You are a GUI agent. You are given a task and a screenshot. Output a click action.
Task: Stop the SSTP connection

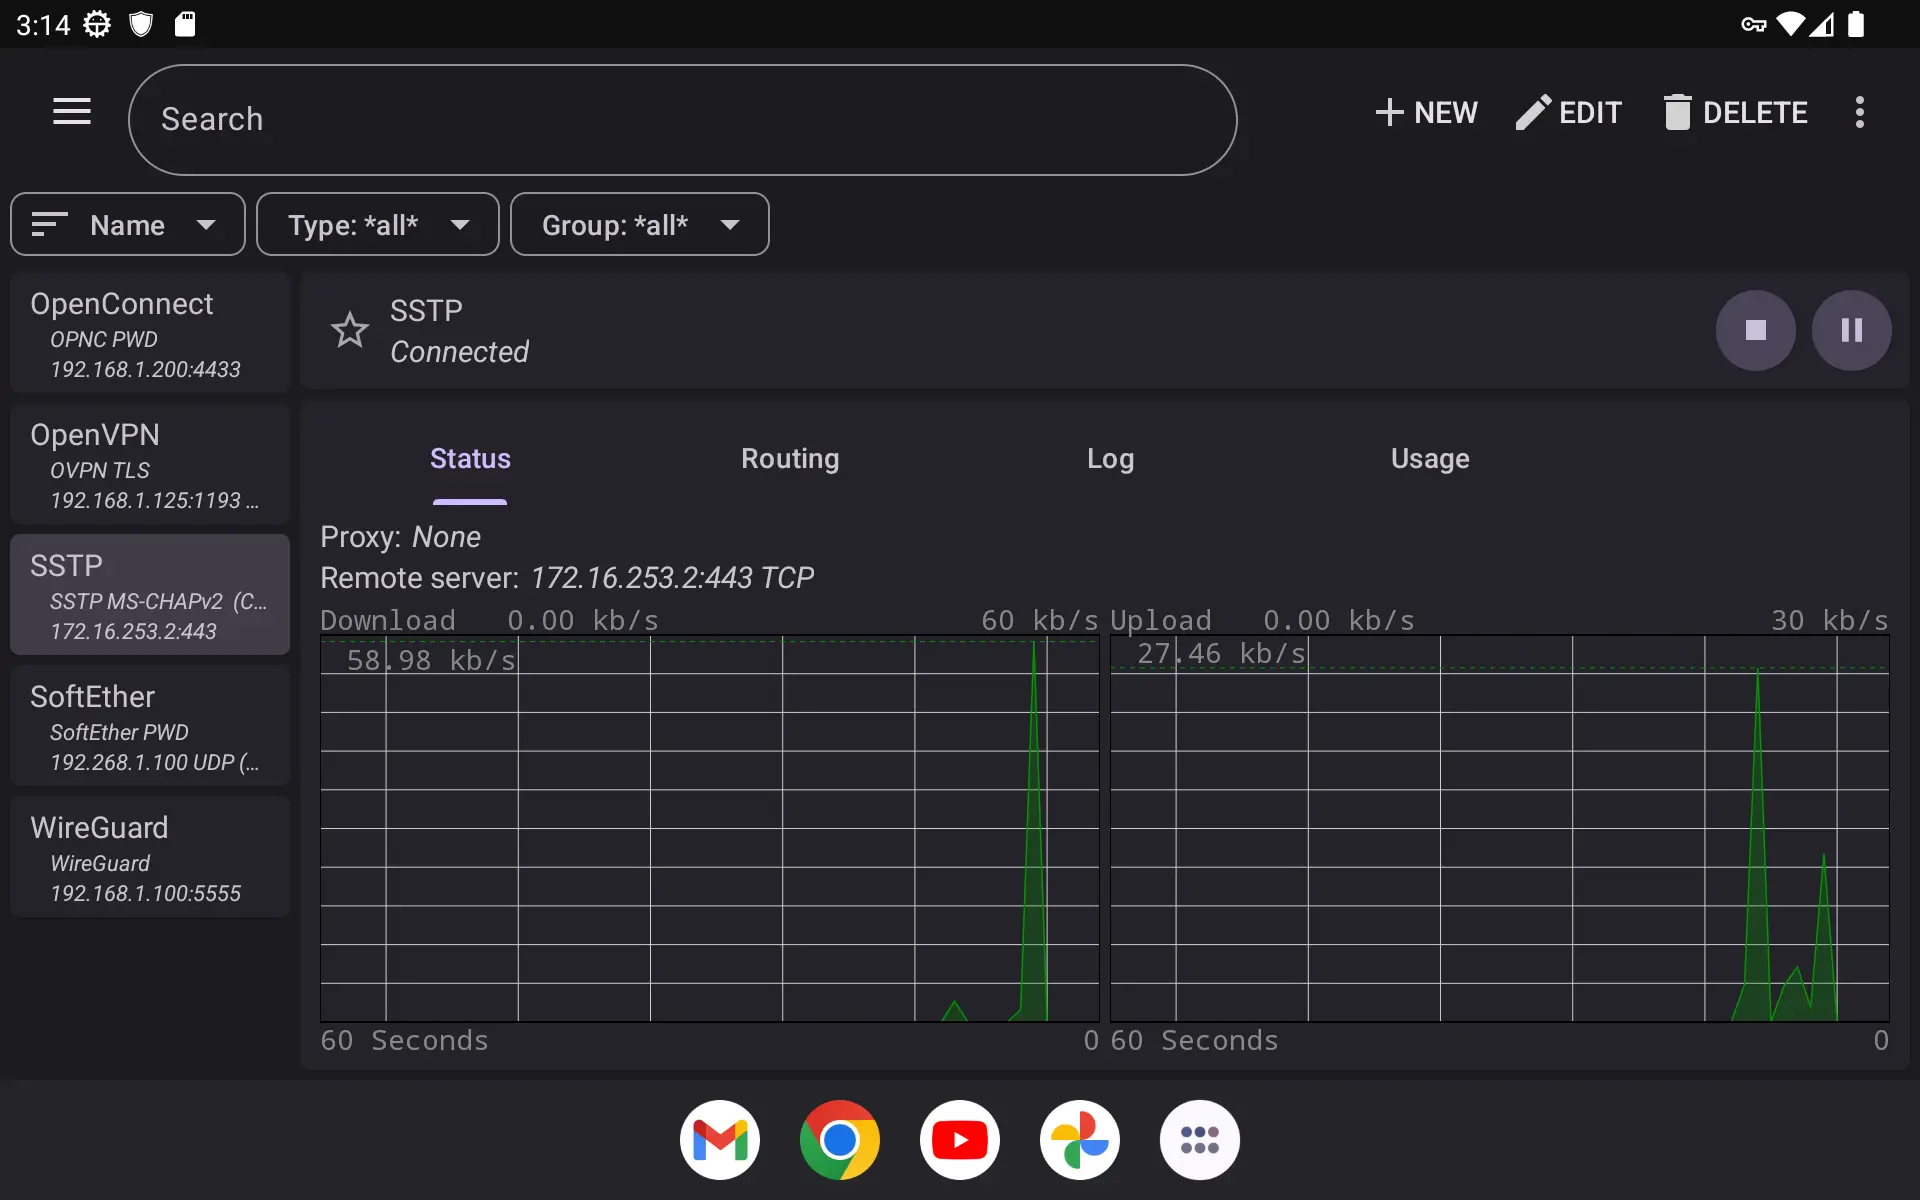1755,330
